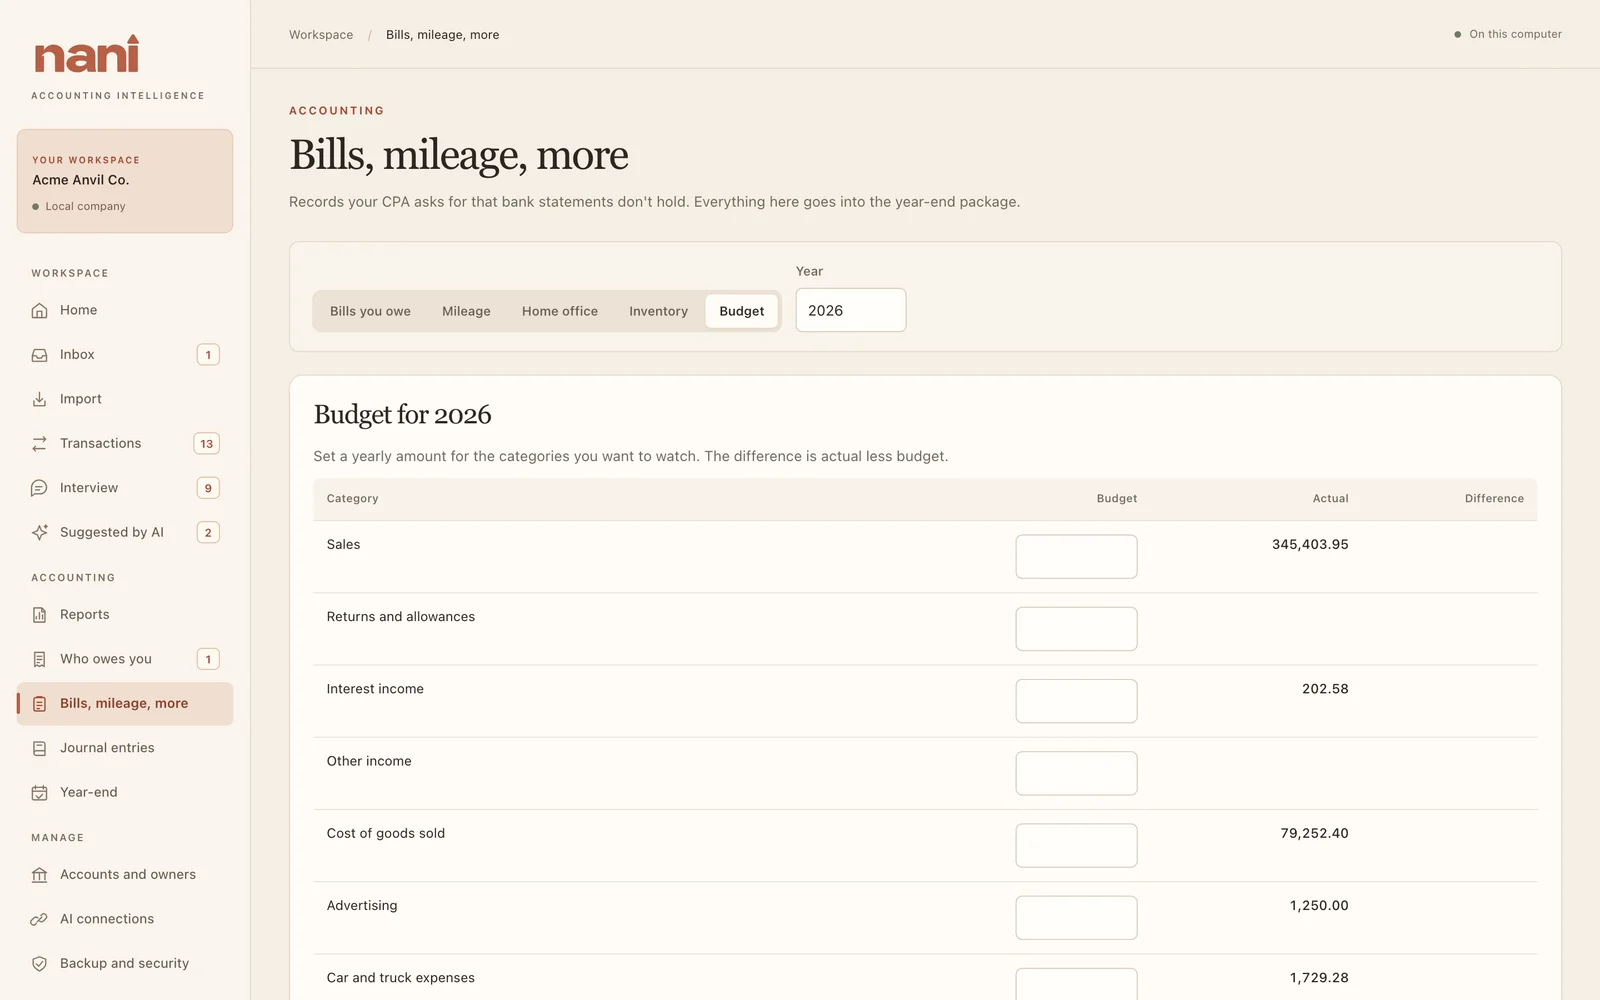Click the Accounts and owners bank icon

pos(39,875)
